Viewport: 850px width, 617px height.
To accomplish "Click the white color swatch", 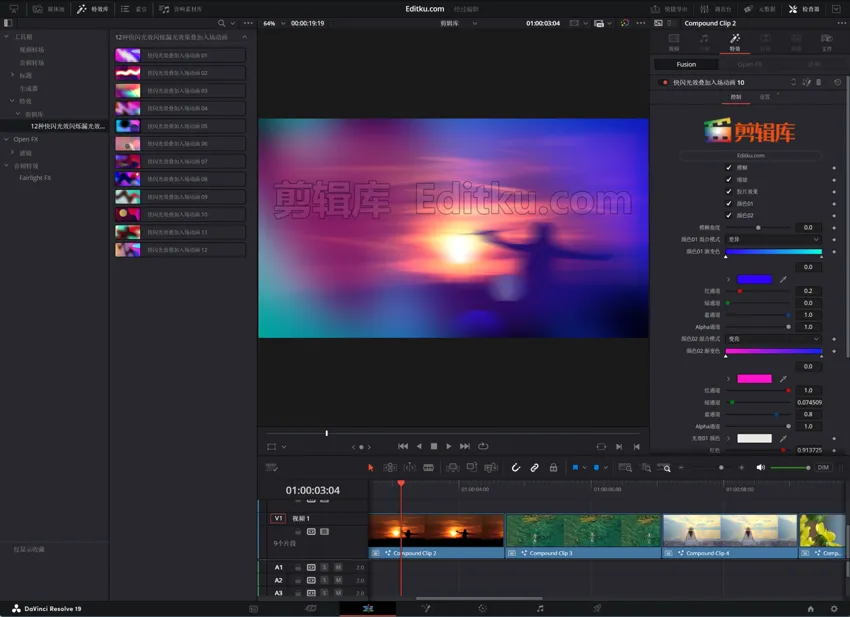I will coord(754,438).
